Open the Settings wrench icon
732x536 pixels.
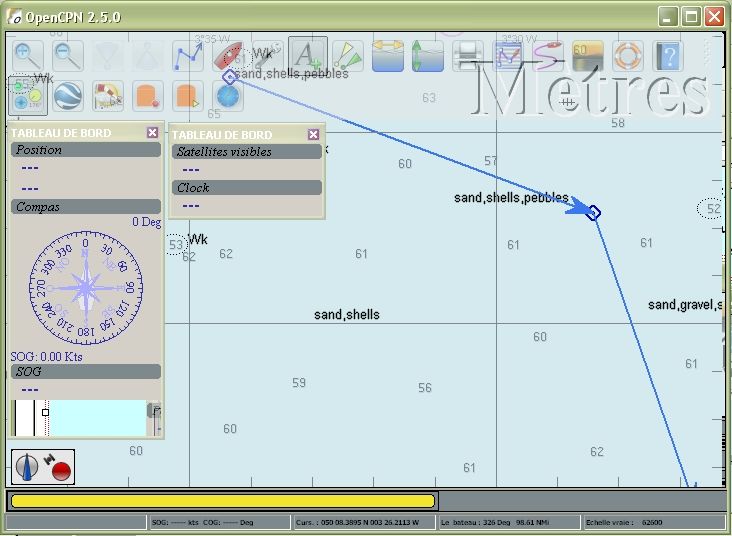267,56
